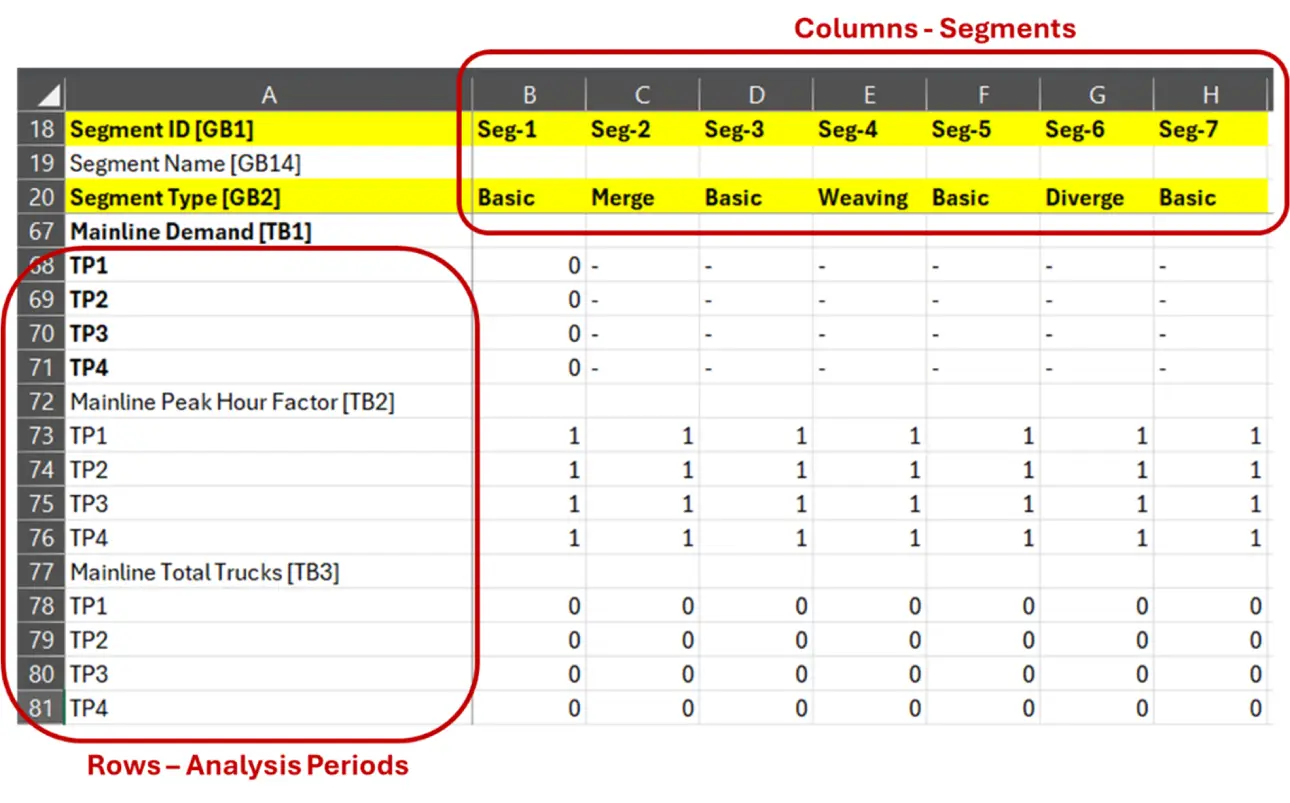The image size is (1290, 803).
Task: Select the Seg-3 cell
Action: click(756, 129)
